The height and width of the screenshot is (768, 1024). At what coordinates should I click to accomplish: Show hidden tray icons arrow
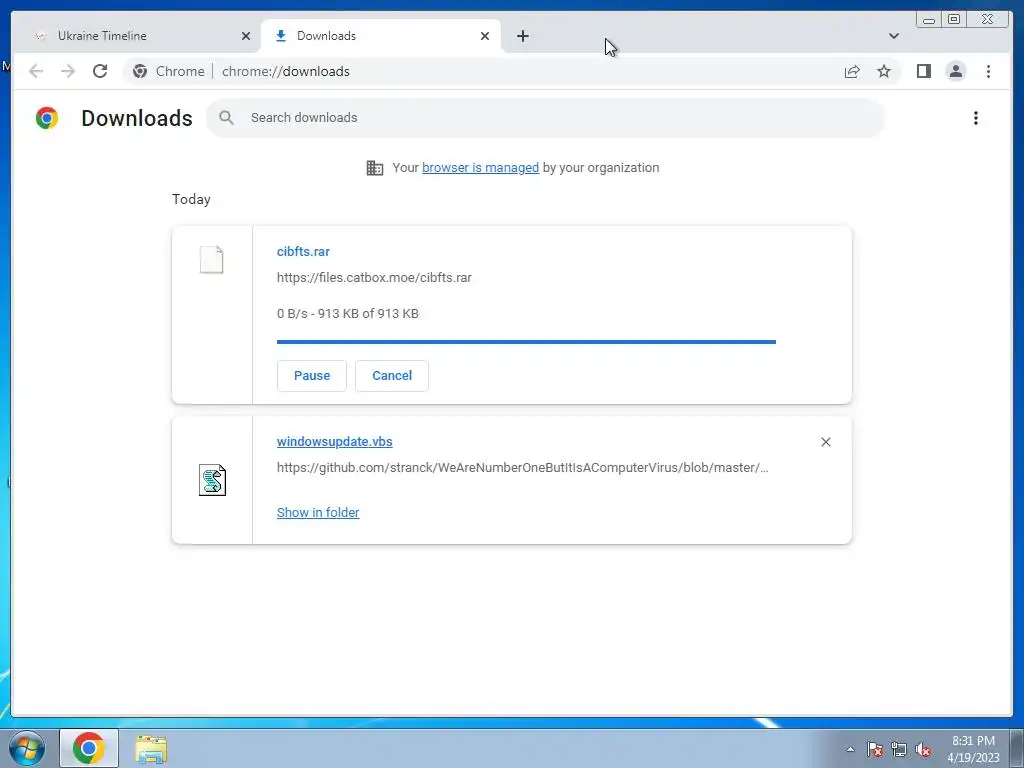[x=850, y=749]
